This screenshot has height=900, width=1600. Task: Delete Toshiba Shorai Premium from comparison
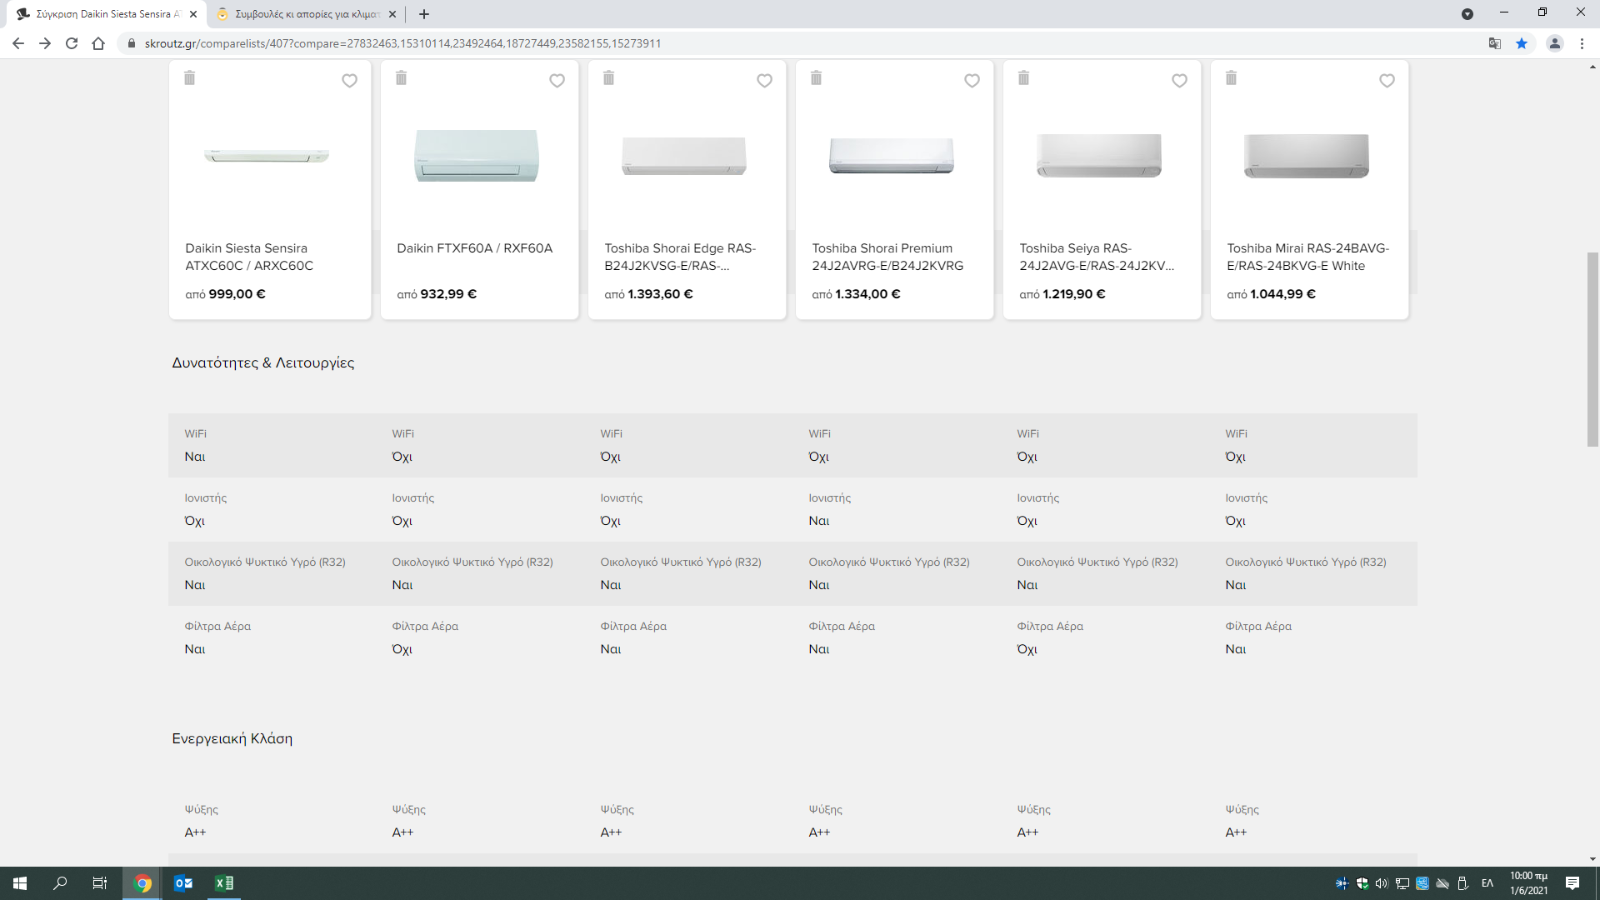[x=816, y=78]
